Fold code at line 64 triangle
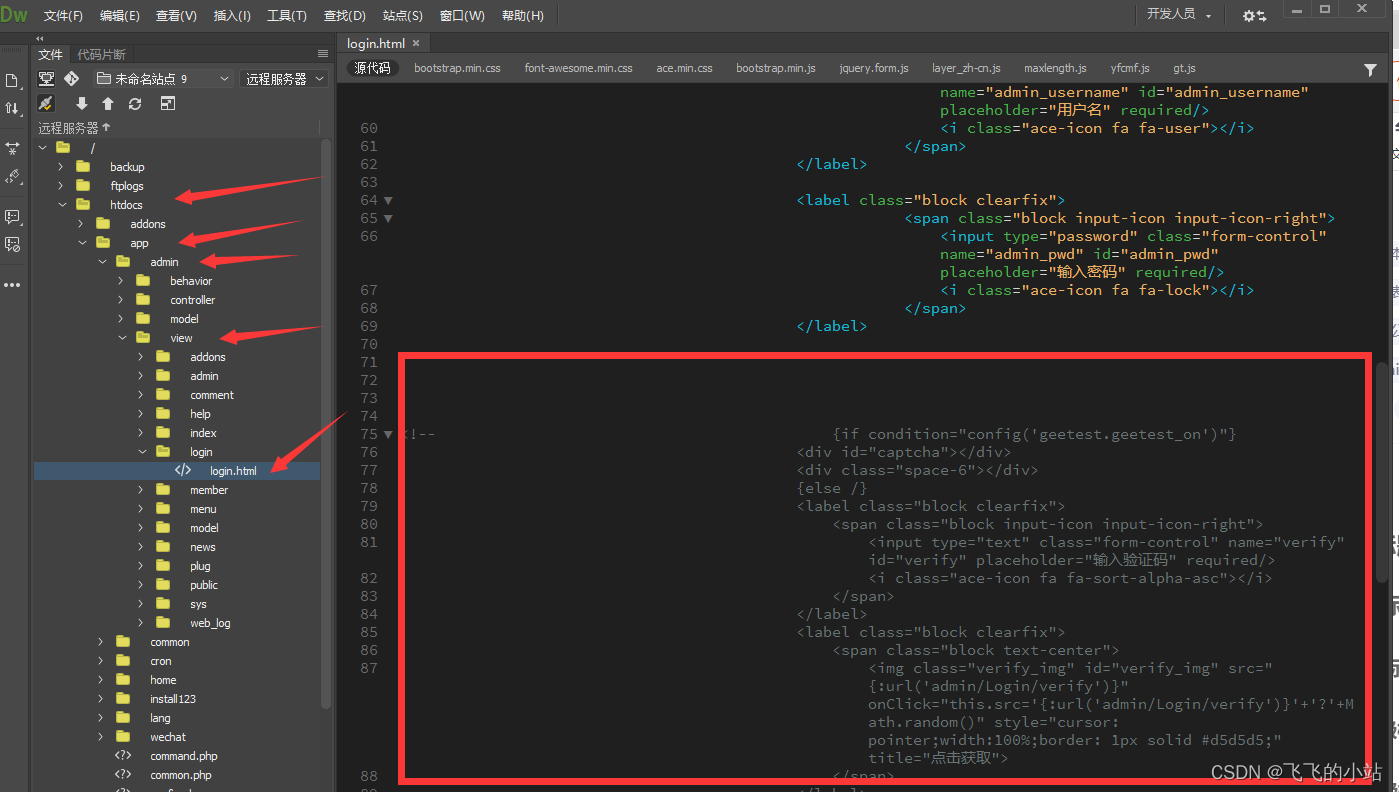1399x792 pixels. click(388, 200)
